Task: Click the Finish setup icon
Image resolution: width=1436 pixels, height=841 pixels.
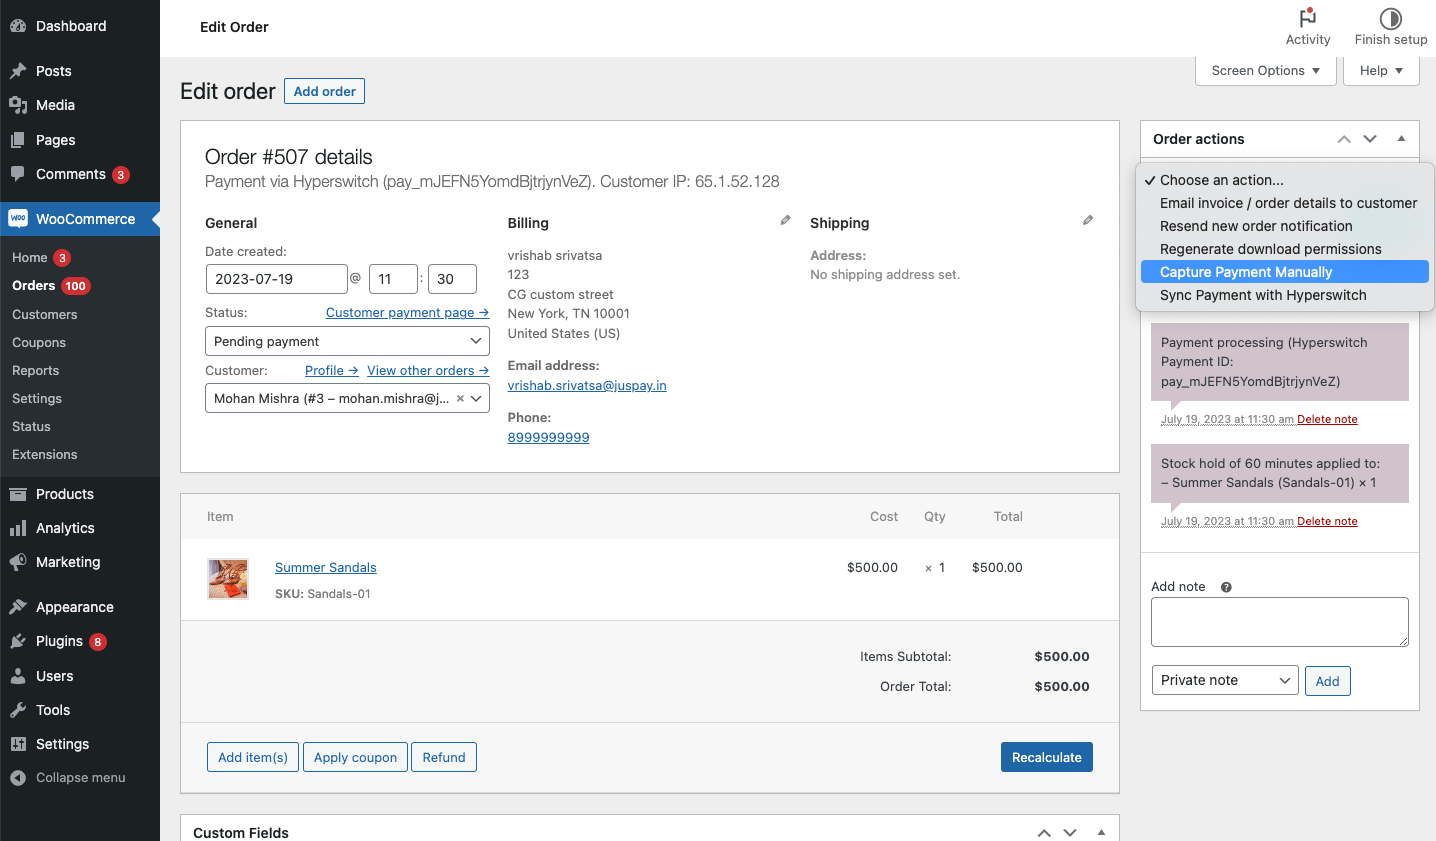Action: click(1390, 18)
